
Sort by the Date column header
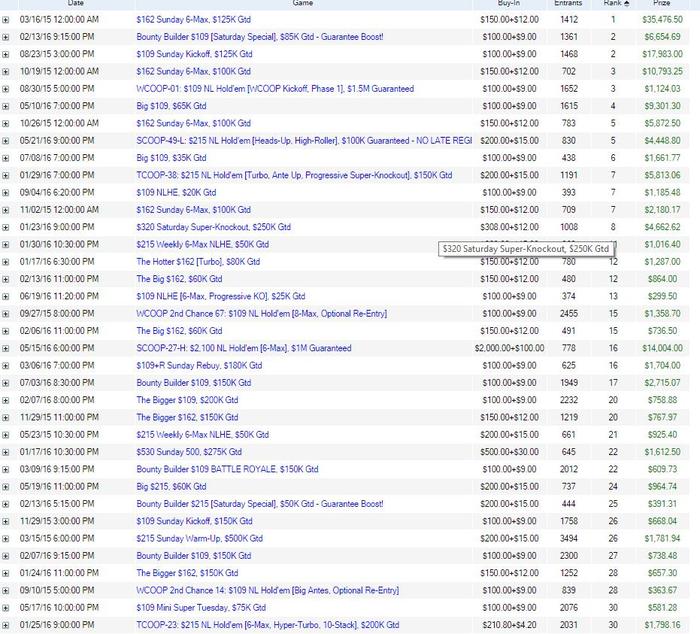(75, 3)
